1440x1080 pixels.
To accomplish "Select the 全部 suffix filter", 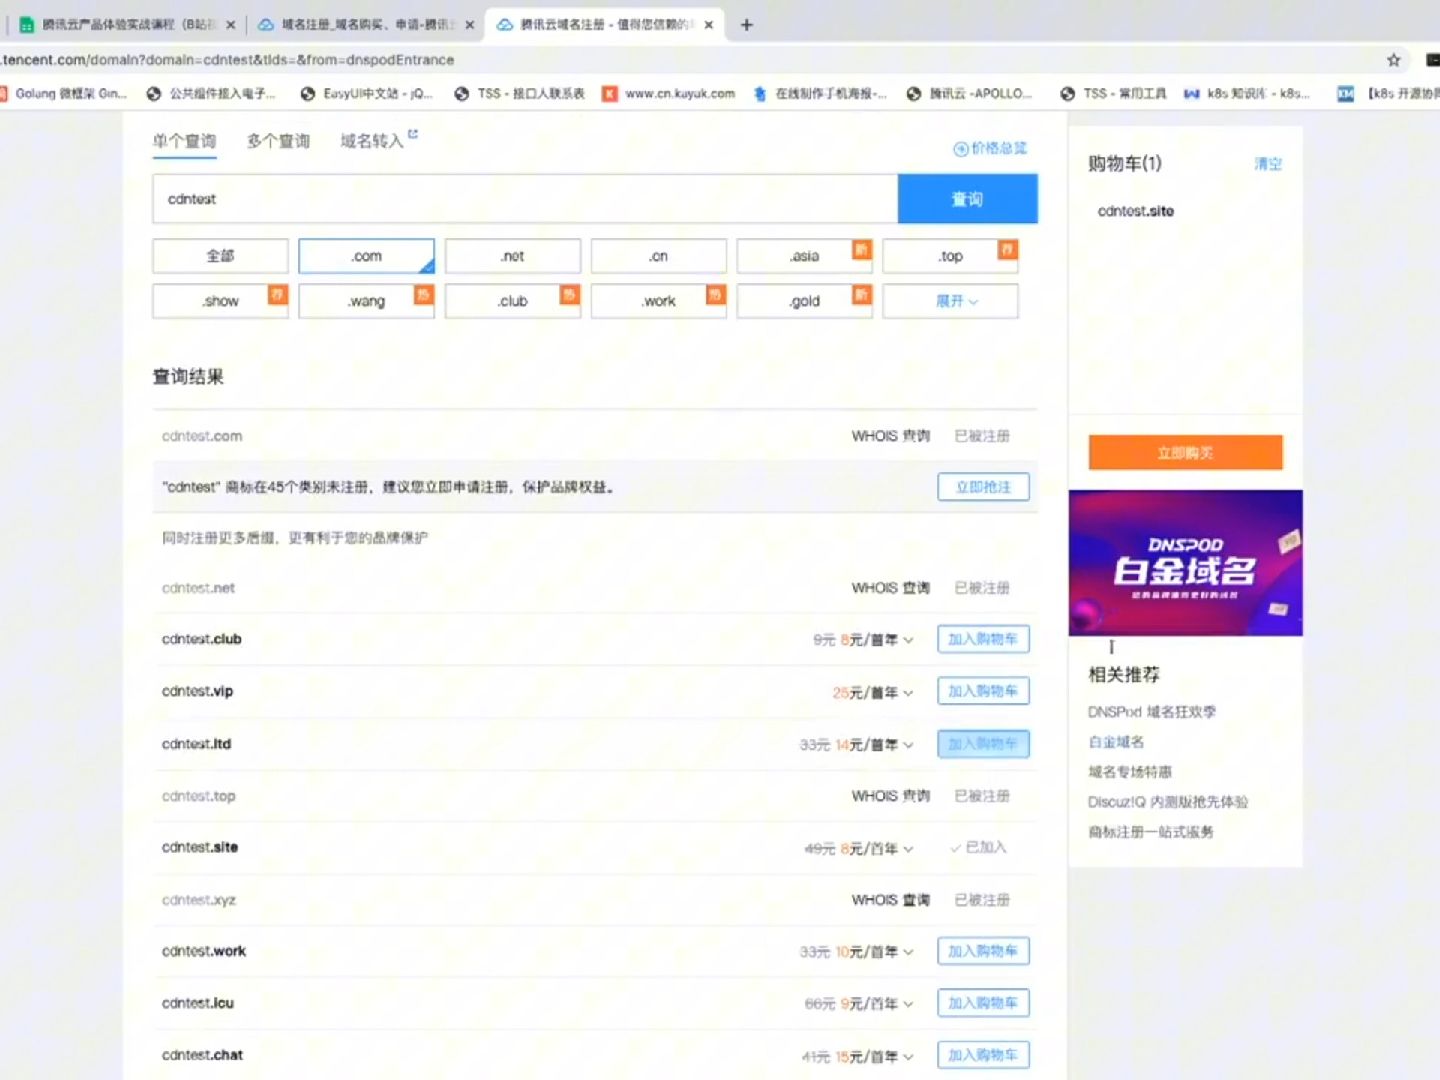I will click(220, 256).
